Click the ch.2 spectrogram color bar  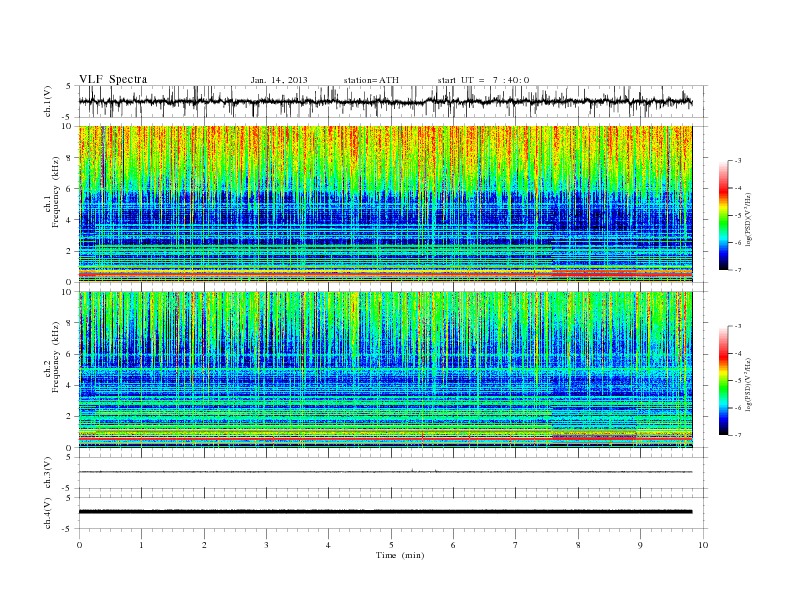[723, 381]
